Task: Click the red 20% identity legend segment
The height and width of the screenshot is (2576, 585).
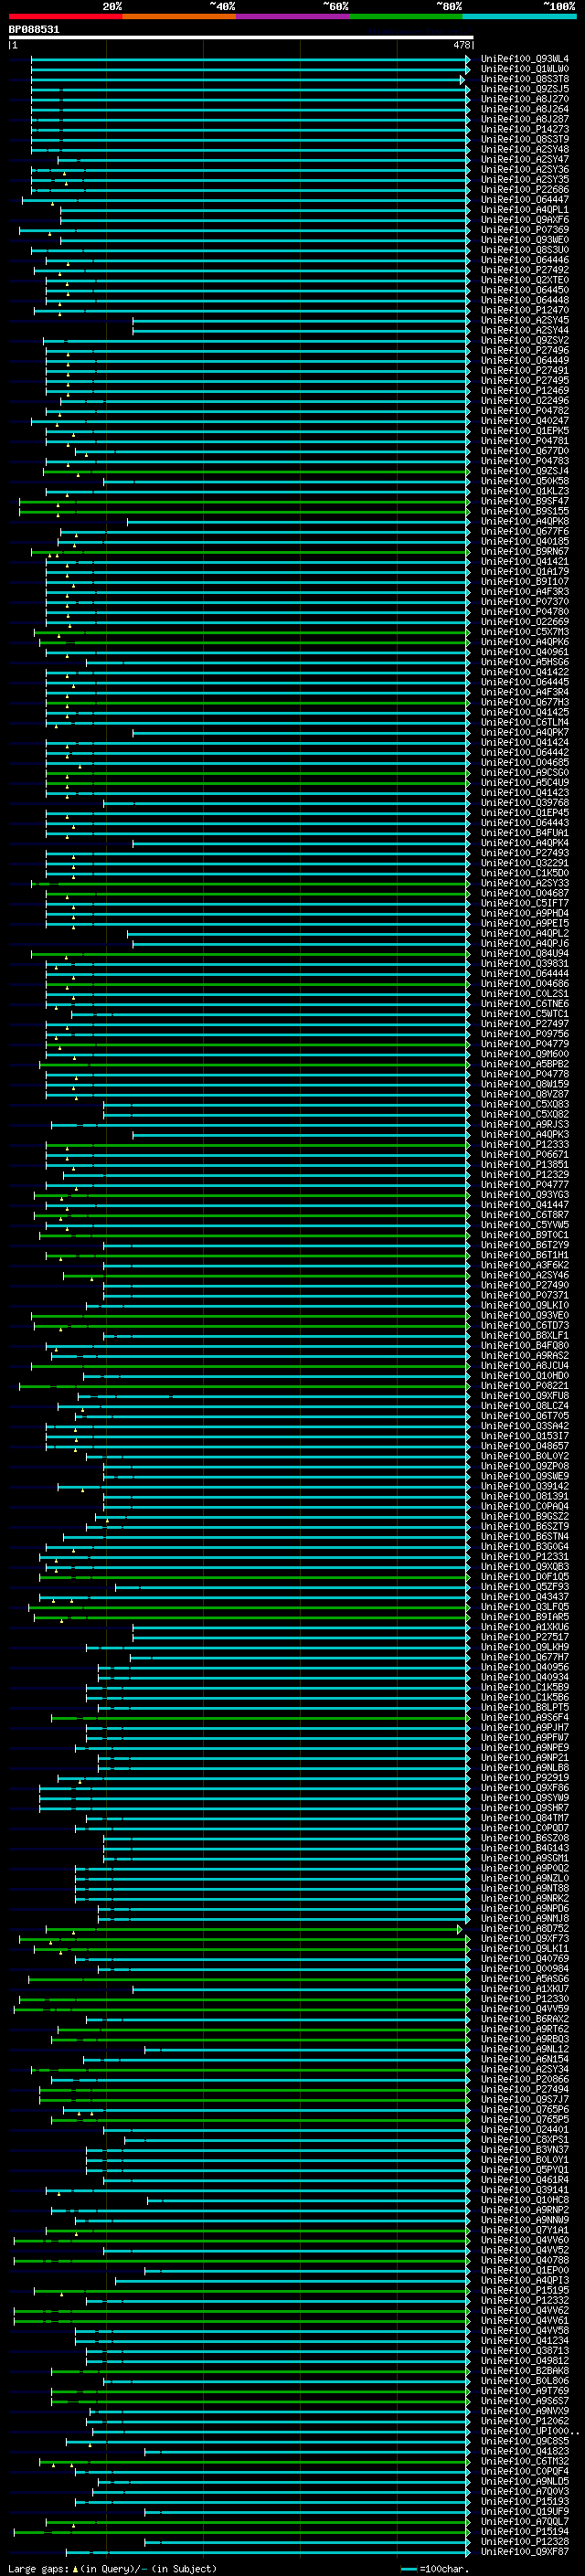Action: (65, 16)
